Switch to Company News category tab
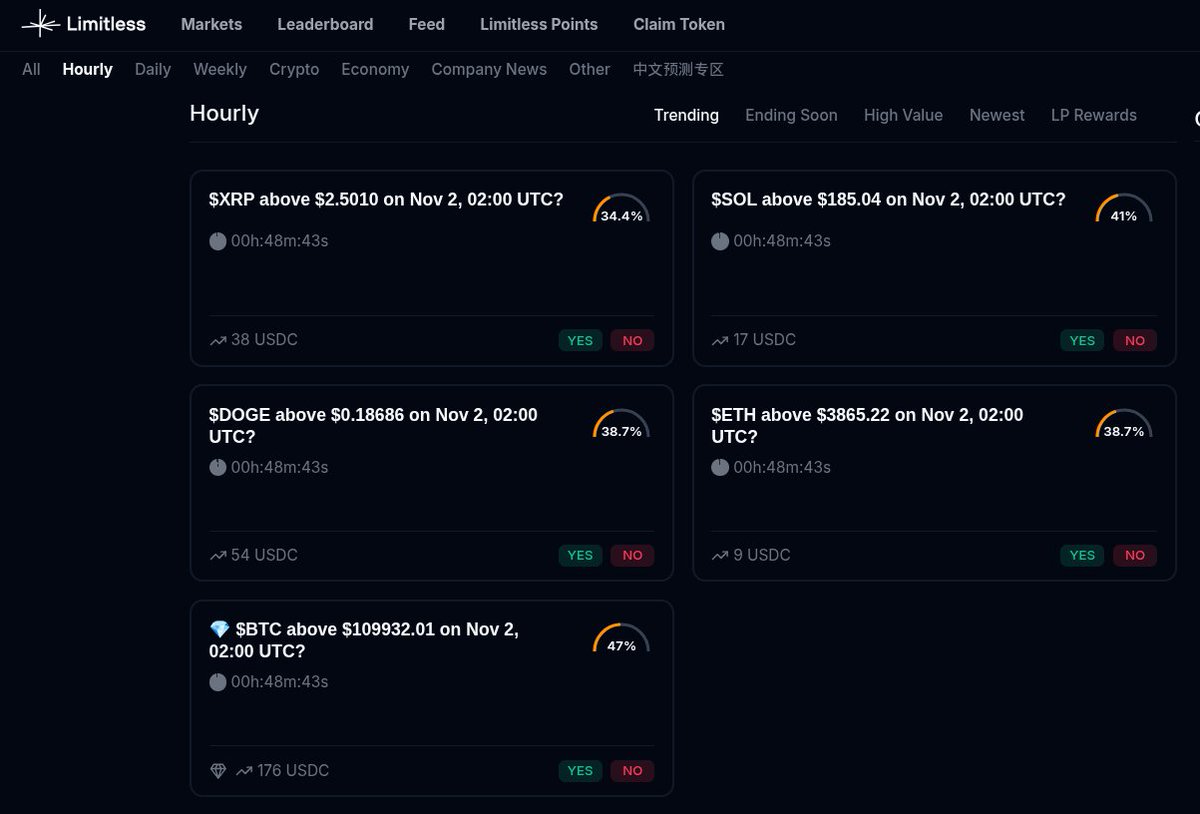The width and height of the screenshot is (1200, 814). (x=489, y=69)
